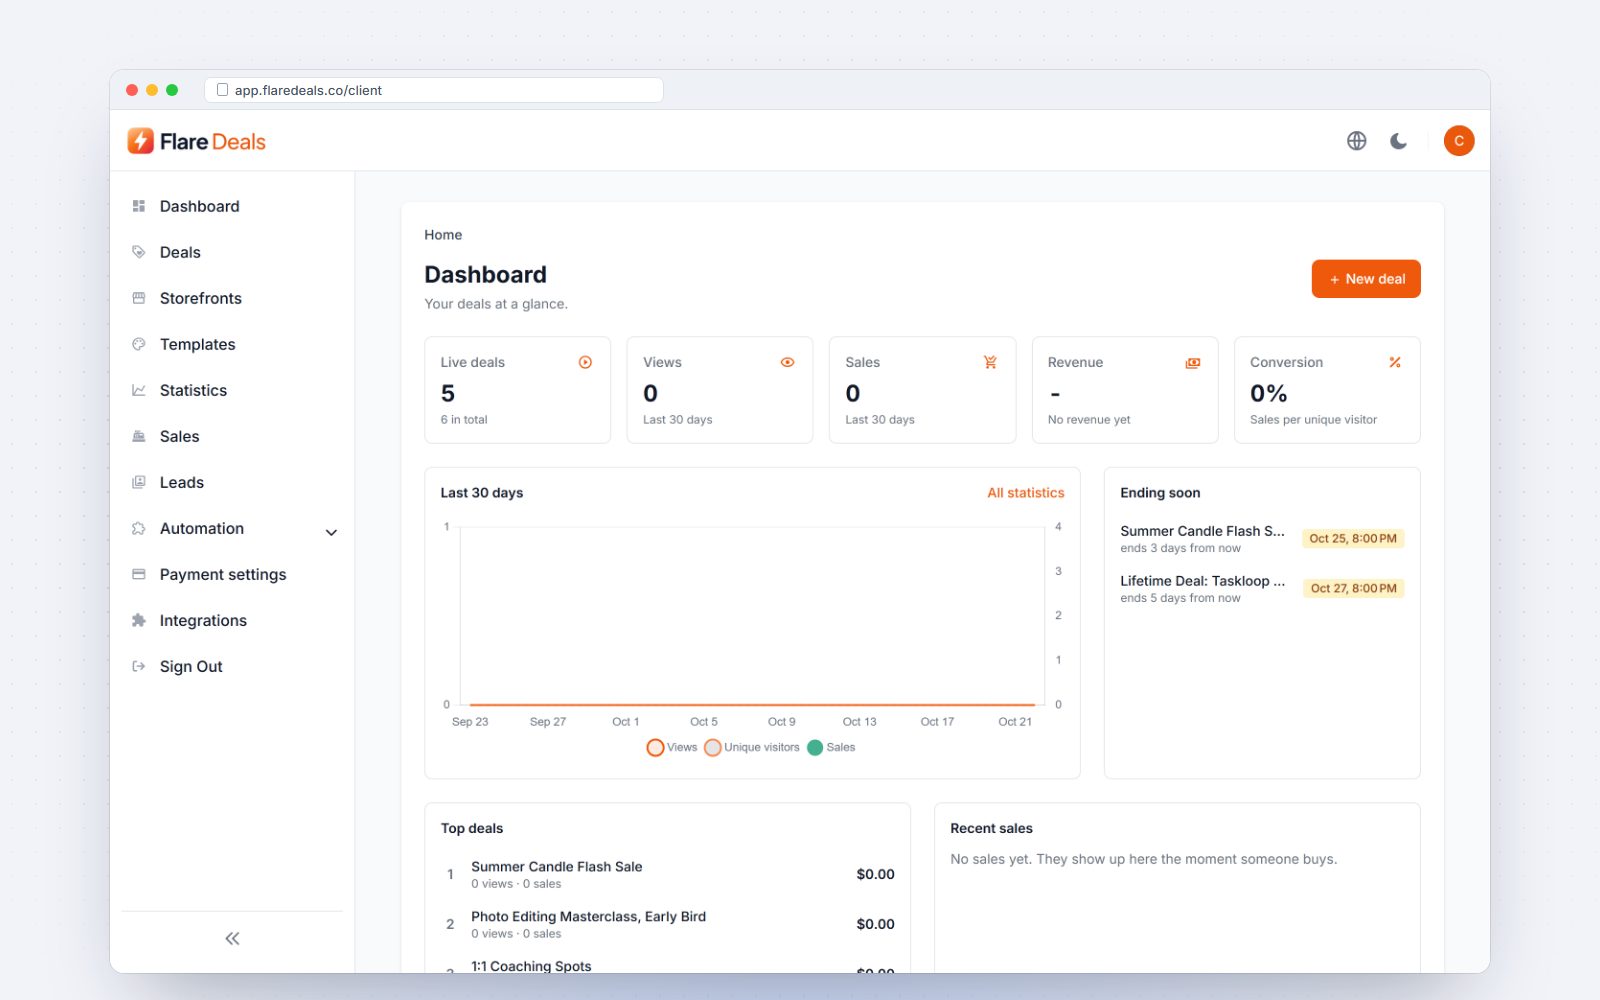Viewport: 1600px width, 1000px height.
Task: Select Templates in the sidebar
Action: (198, 344)
